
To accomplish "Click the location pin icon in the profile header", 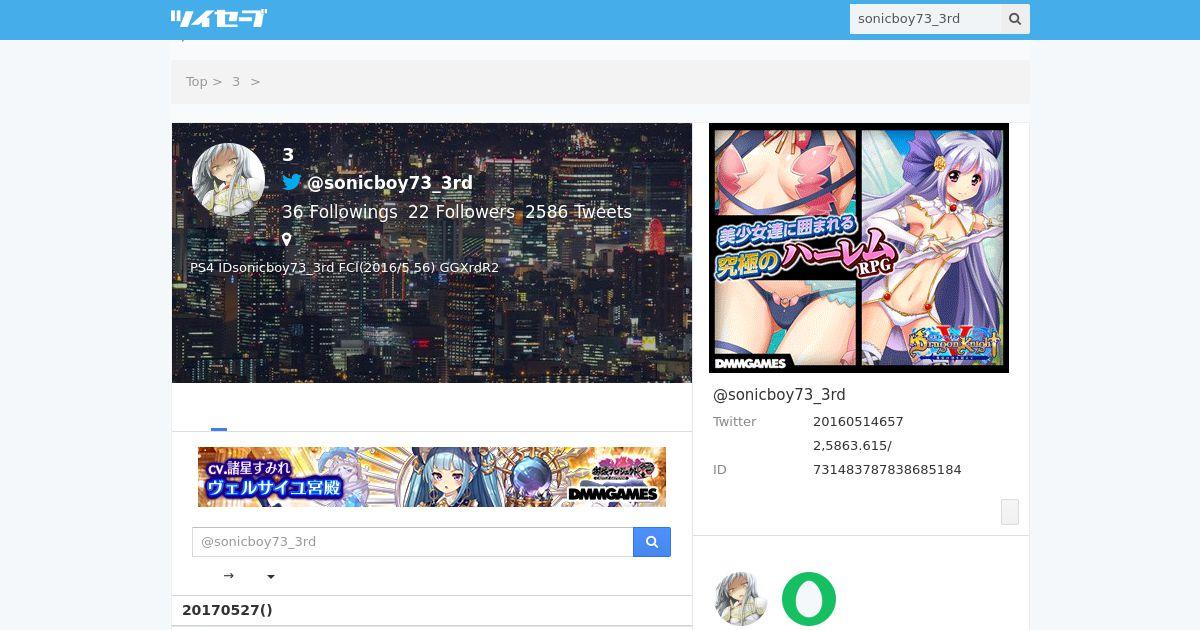I will pyautogui.click(x=287, y=240).
